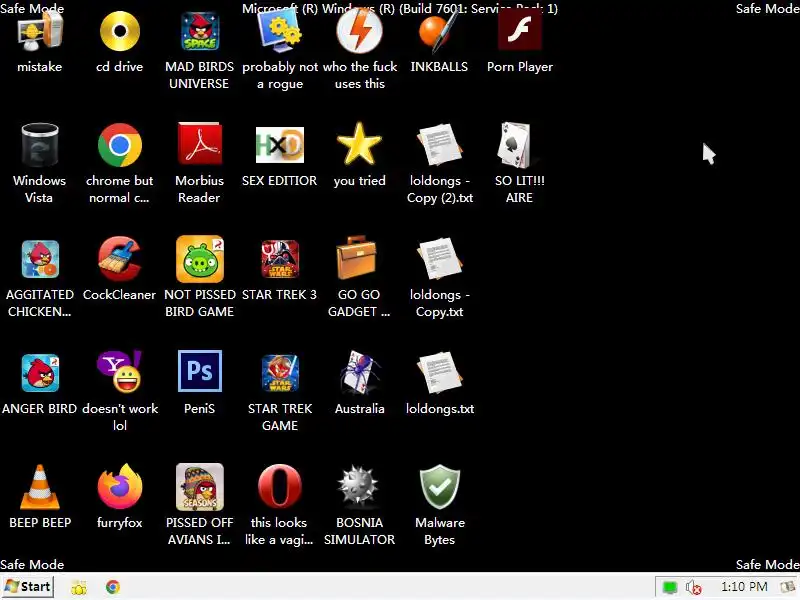The height and width of the screenshot is (600, 800).
Task: Open Morbius Reader PDF icon
Action: click(x=199, y=144)
